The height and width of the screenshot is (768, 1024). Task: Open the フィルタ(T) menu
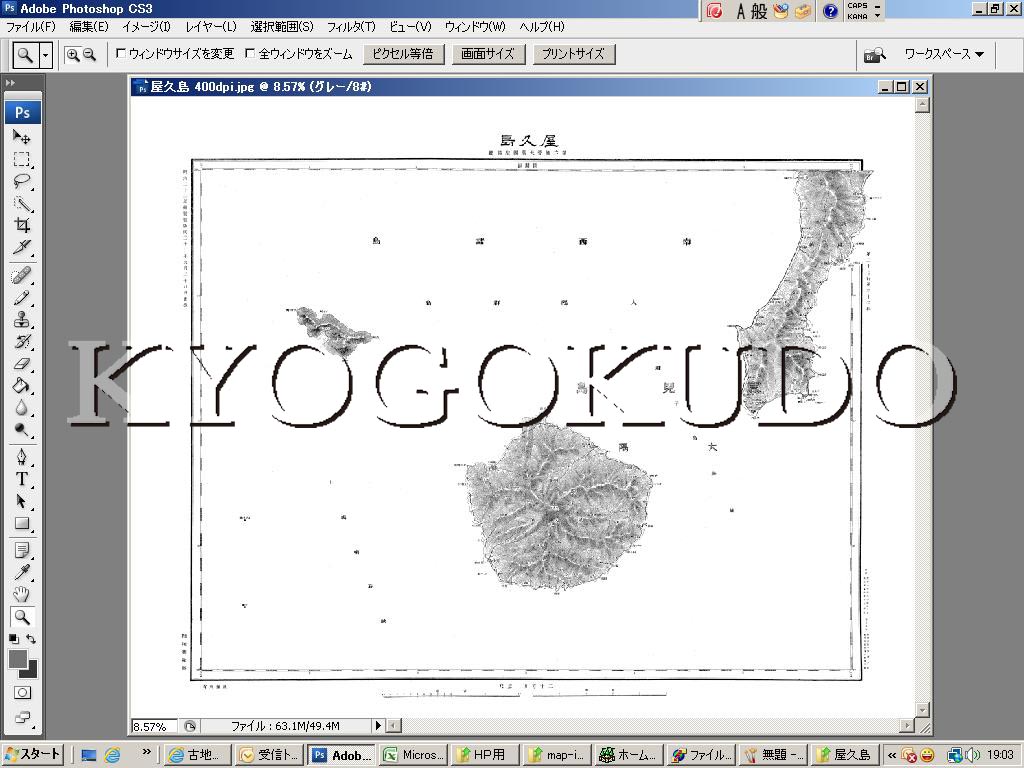click(351, 27)
